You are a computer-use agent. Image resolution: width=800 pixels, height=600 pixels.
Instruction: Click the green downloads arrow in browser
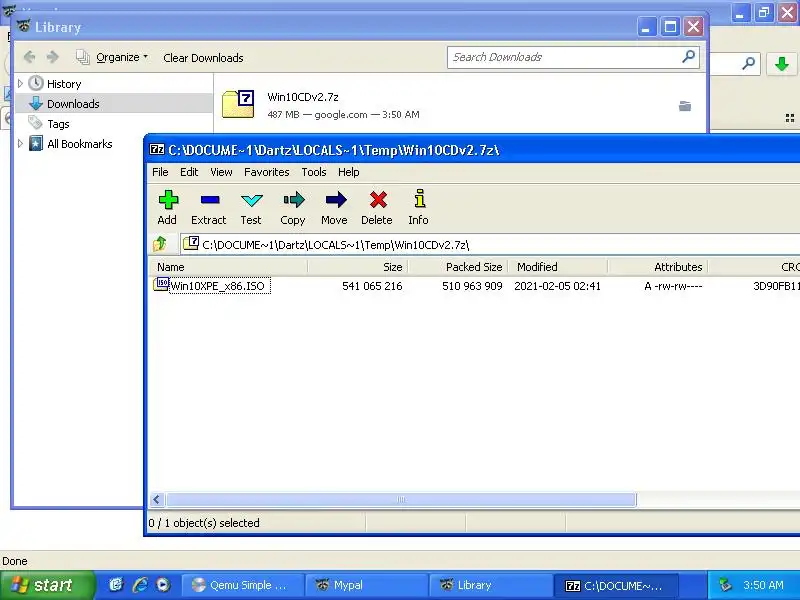tap(782, 64)
